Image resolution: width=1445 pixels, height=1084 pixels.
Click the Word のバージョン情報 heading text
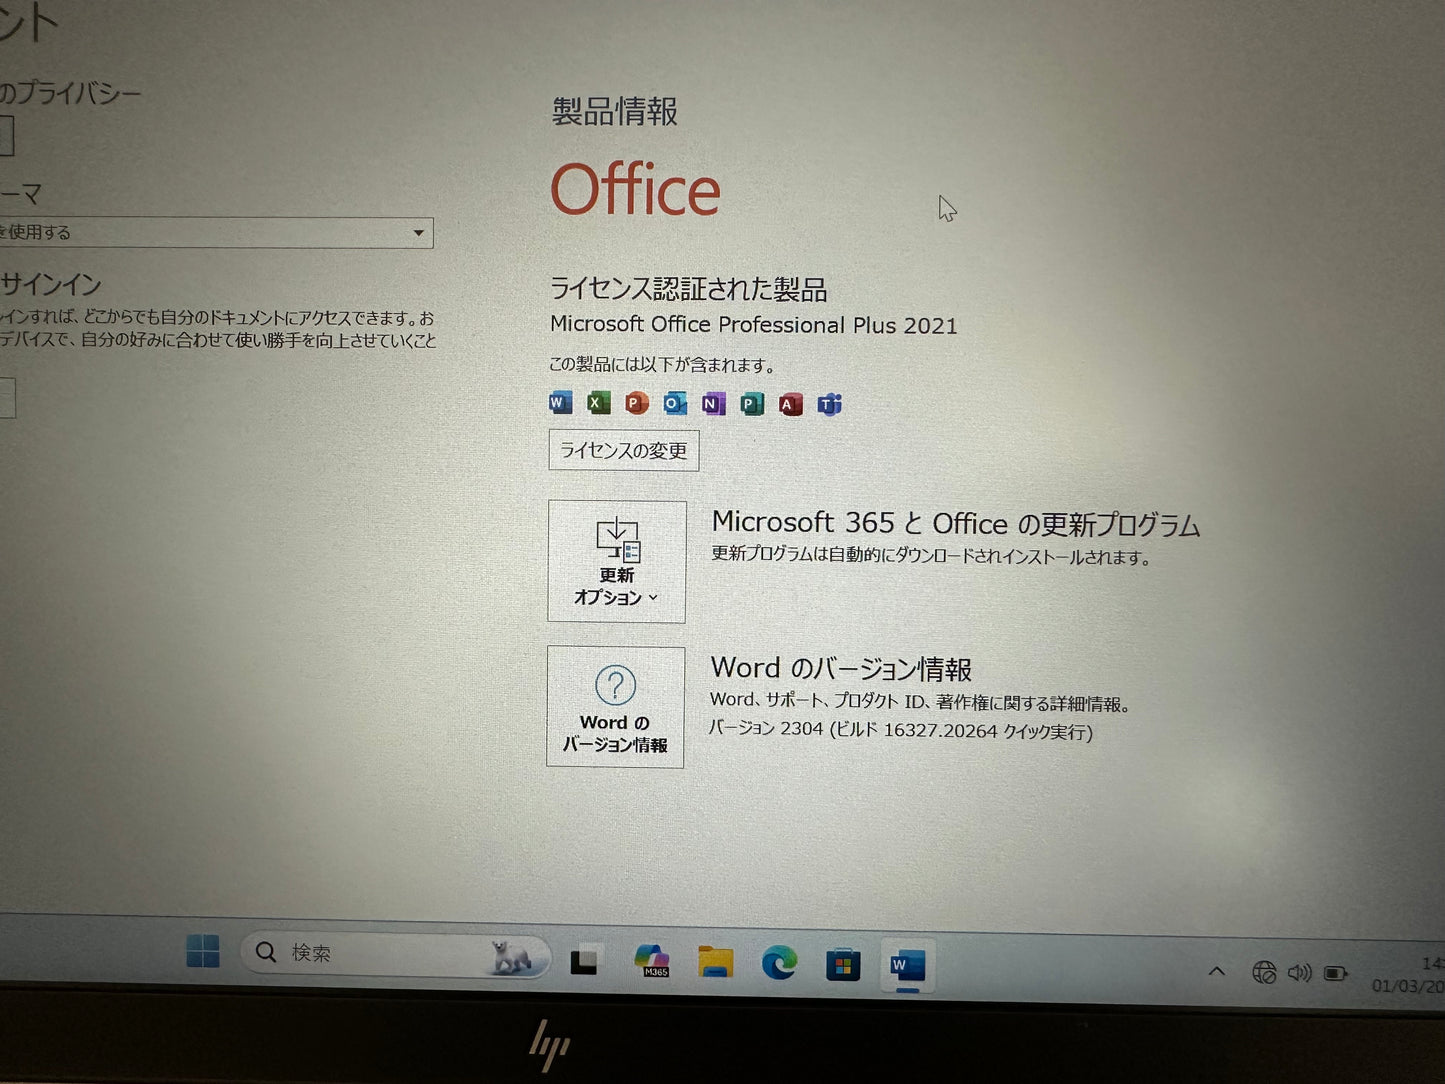pos(841,668)
